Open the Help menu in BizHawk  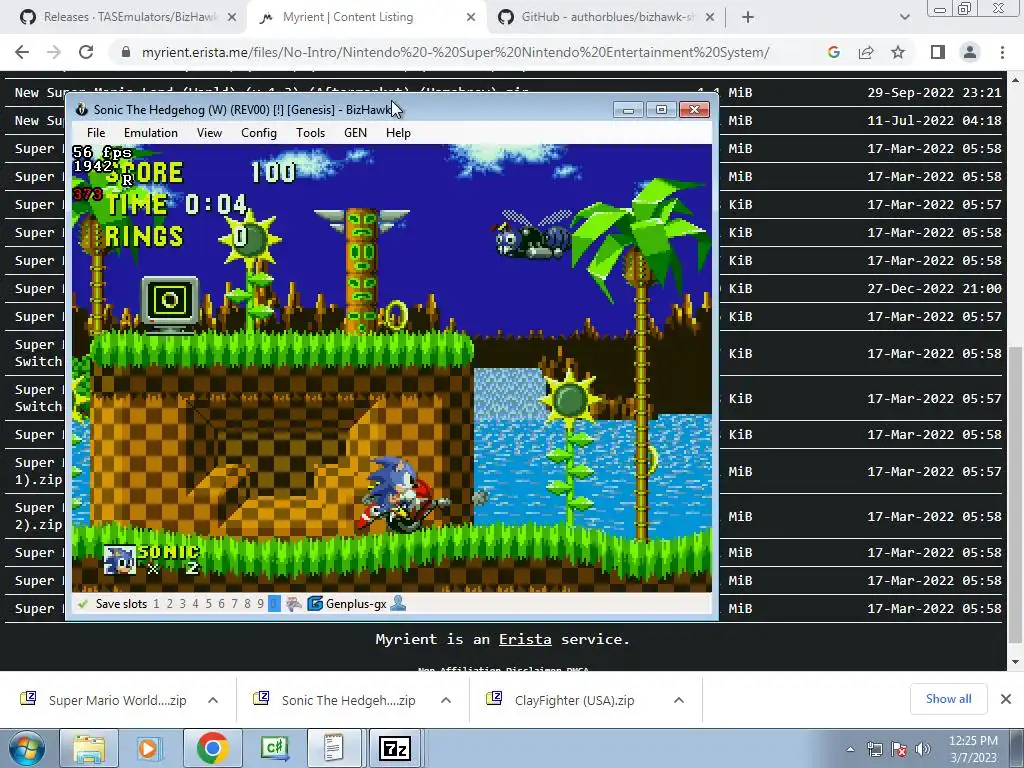398,133
